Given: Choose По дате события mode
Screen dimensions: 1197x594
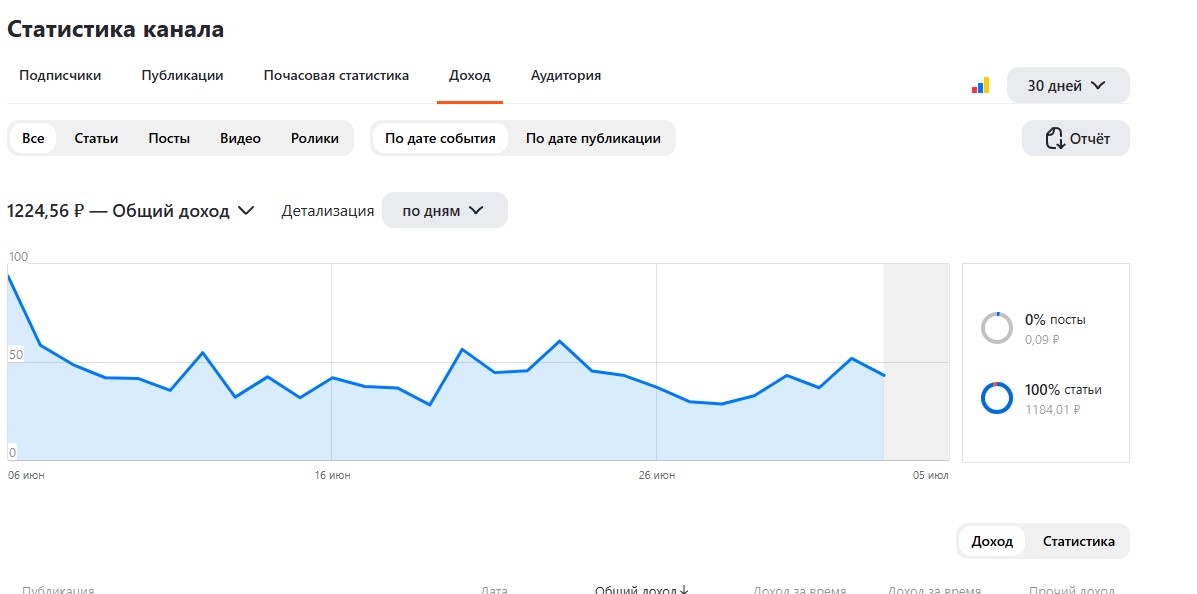Looking at the screenshot, I should coord(440,138).
